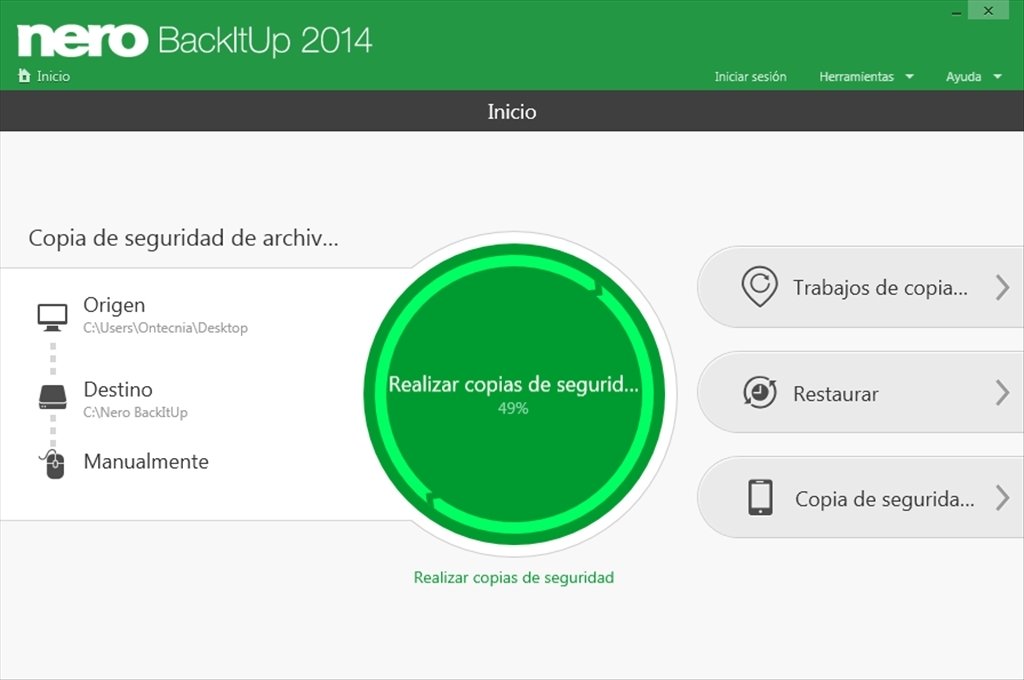
Task: Expand Copia de segurida... chevron arrow
Action: pyautogui.click(x=1002, y=498)
